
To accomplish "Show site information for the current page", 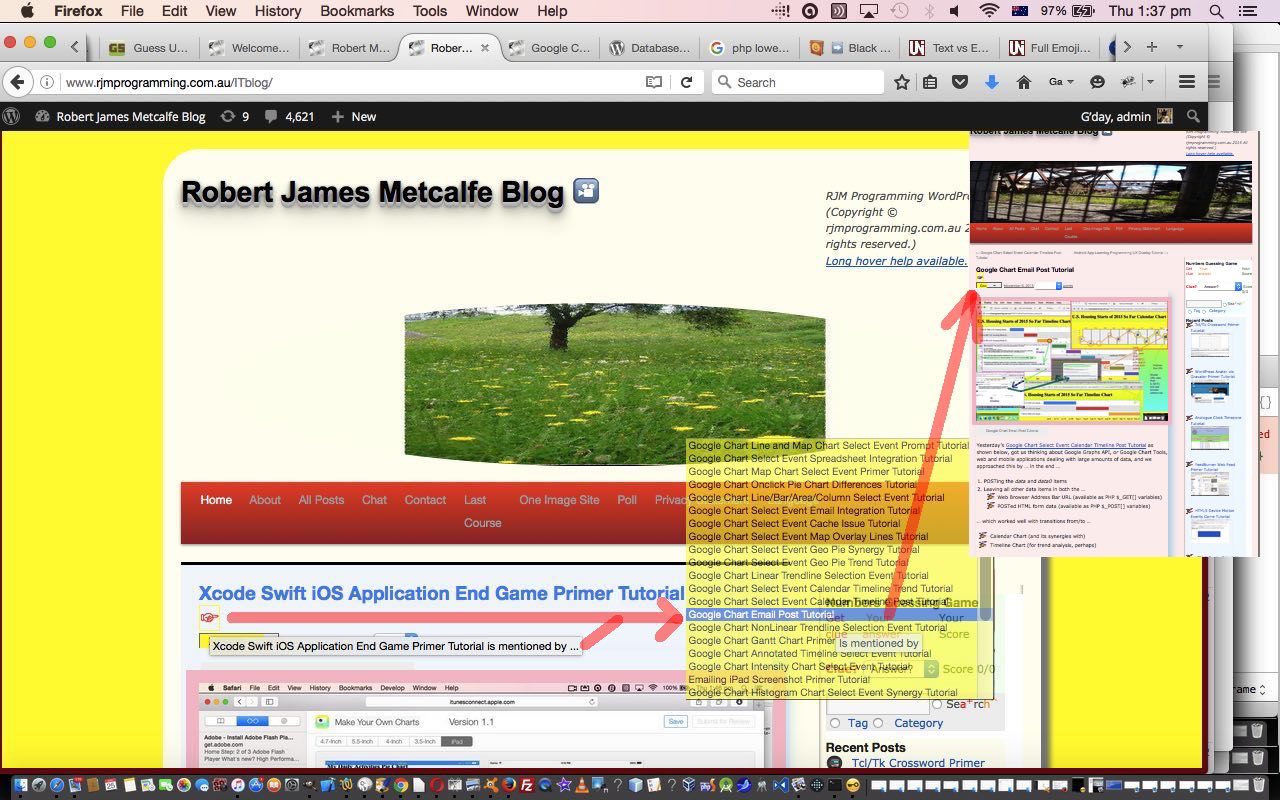I will click(47, 82).
